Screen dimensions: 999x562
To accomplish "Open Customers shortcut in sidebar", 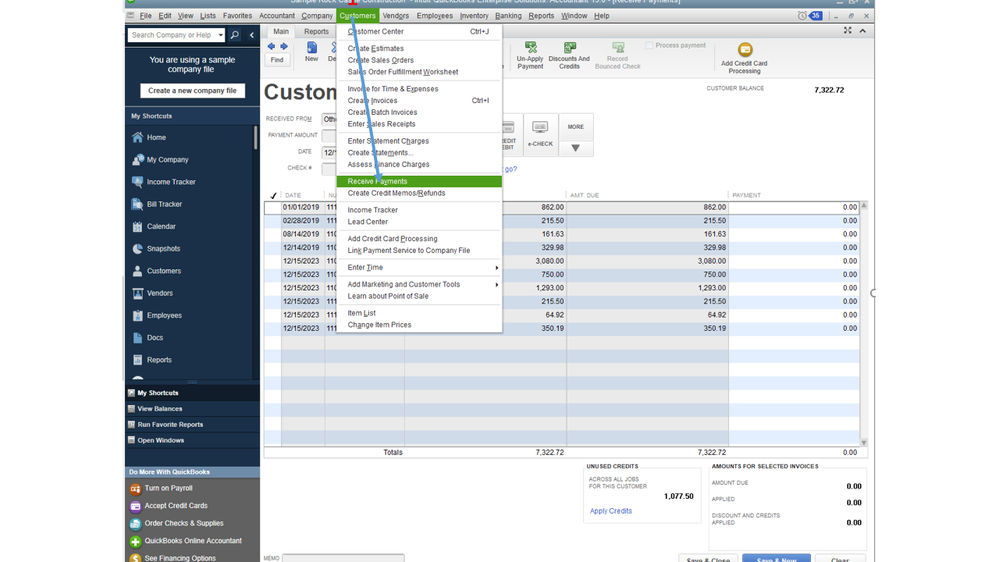I will pos(164,271).
